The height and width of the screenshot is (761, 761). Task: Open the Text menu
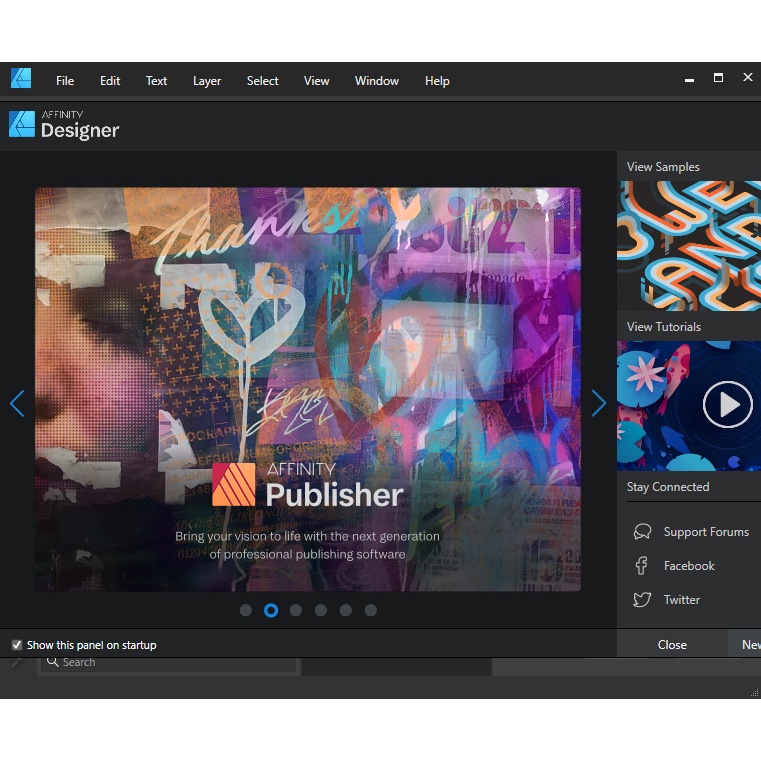tap(157, 81)
